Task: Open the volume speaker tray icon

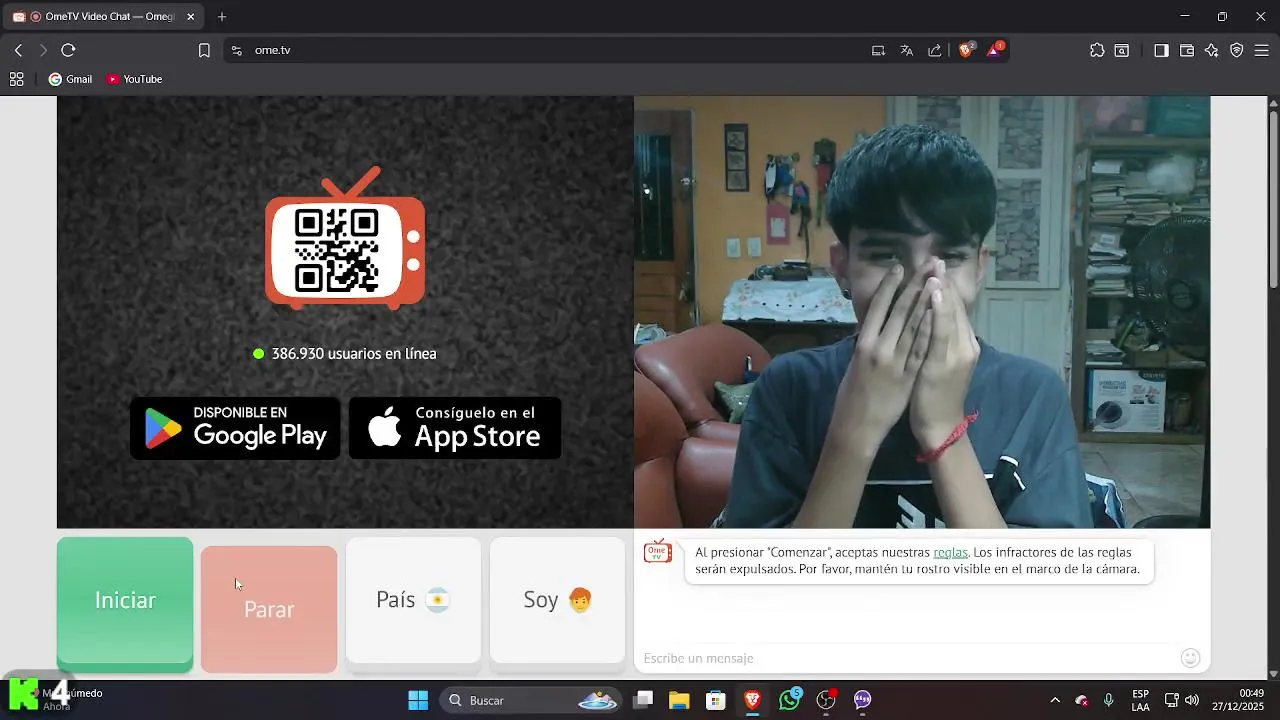Action: 1192,700
